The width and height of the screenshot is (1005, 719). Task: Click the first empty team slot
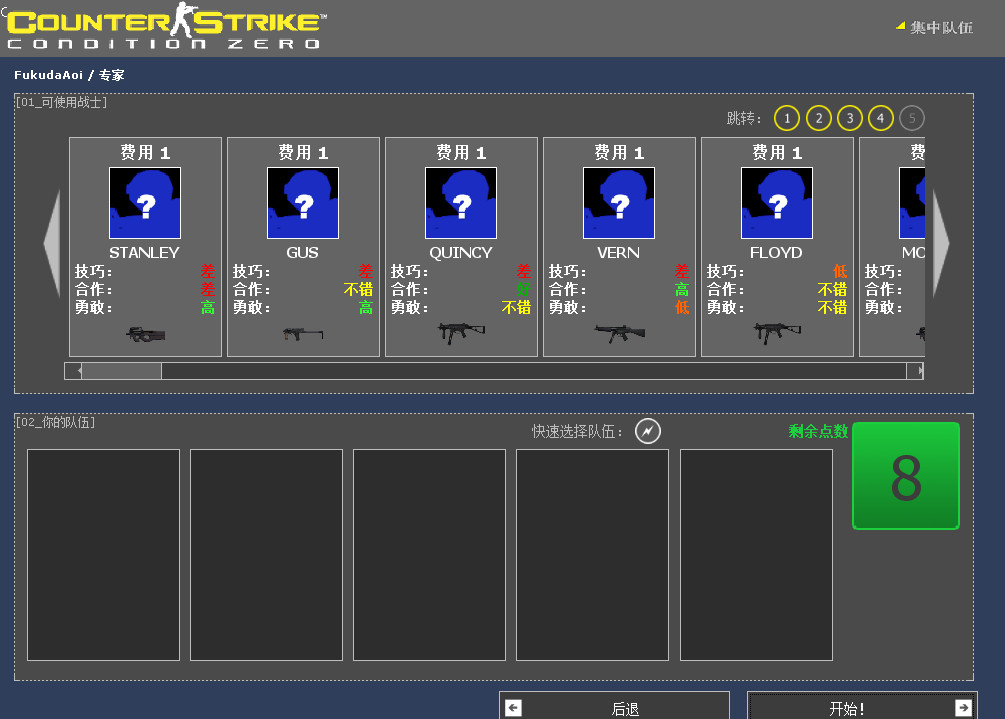tap(103, 555)
